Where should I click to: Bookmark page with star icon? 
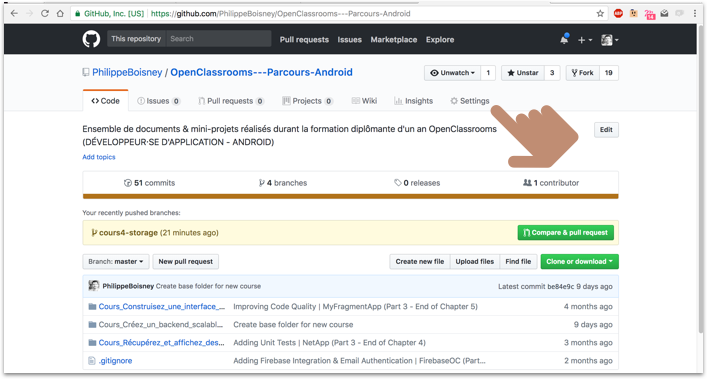[x=600, y=14]
